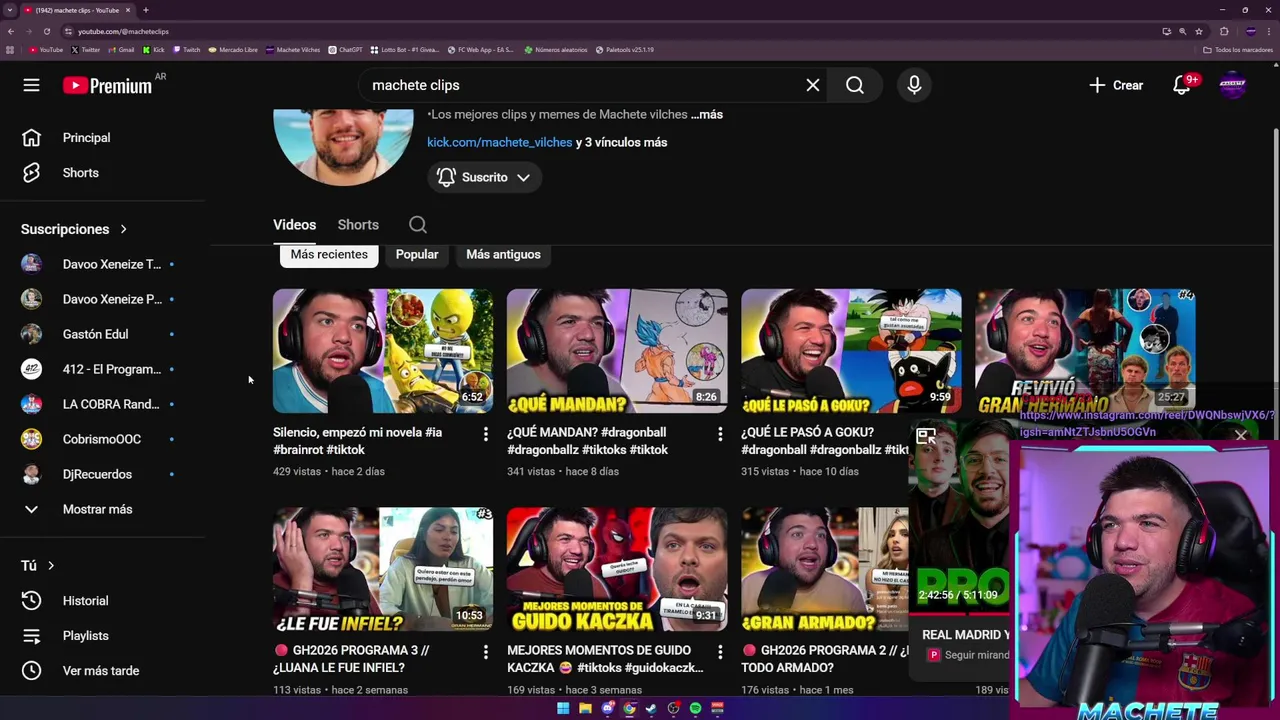Run search with the magnifier button
1280x720 pixels.
855,85
